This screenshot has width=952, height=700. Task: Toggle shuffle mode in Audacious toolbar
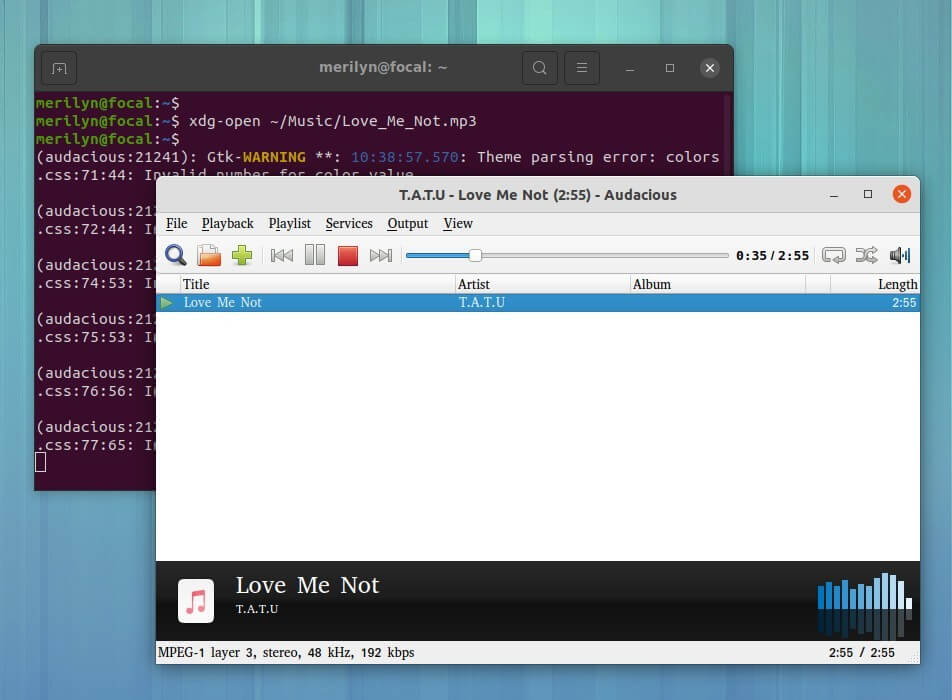click(x=866, y=255)
